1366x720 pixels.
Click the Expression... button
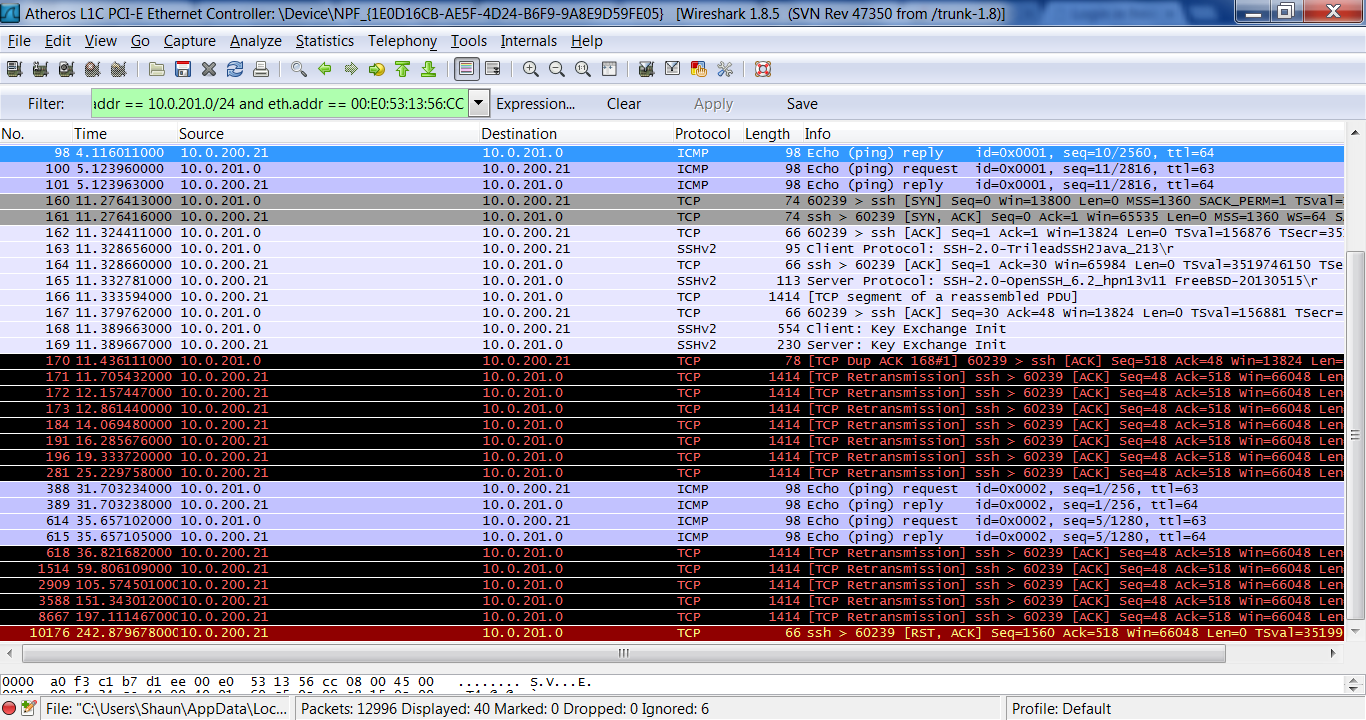(x=535, y=103)
